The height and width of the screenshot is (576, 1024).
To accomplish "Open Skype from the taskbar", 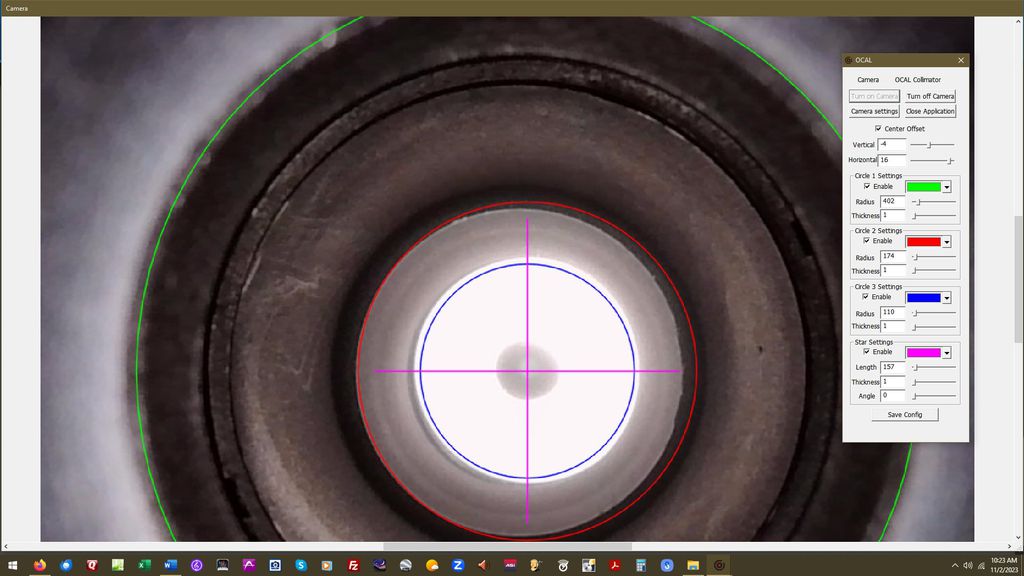I will click(301, 565).
